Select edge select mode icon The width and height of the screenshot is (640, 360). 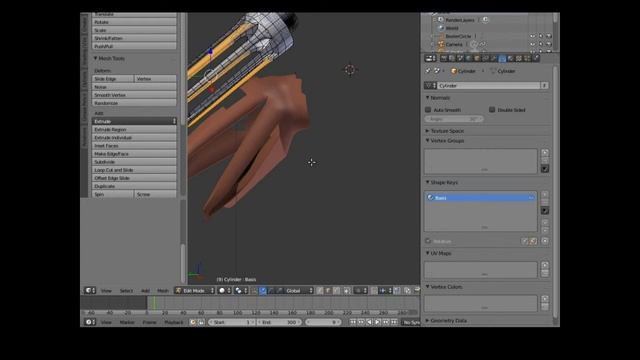point(328,291)
